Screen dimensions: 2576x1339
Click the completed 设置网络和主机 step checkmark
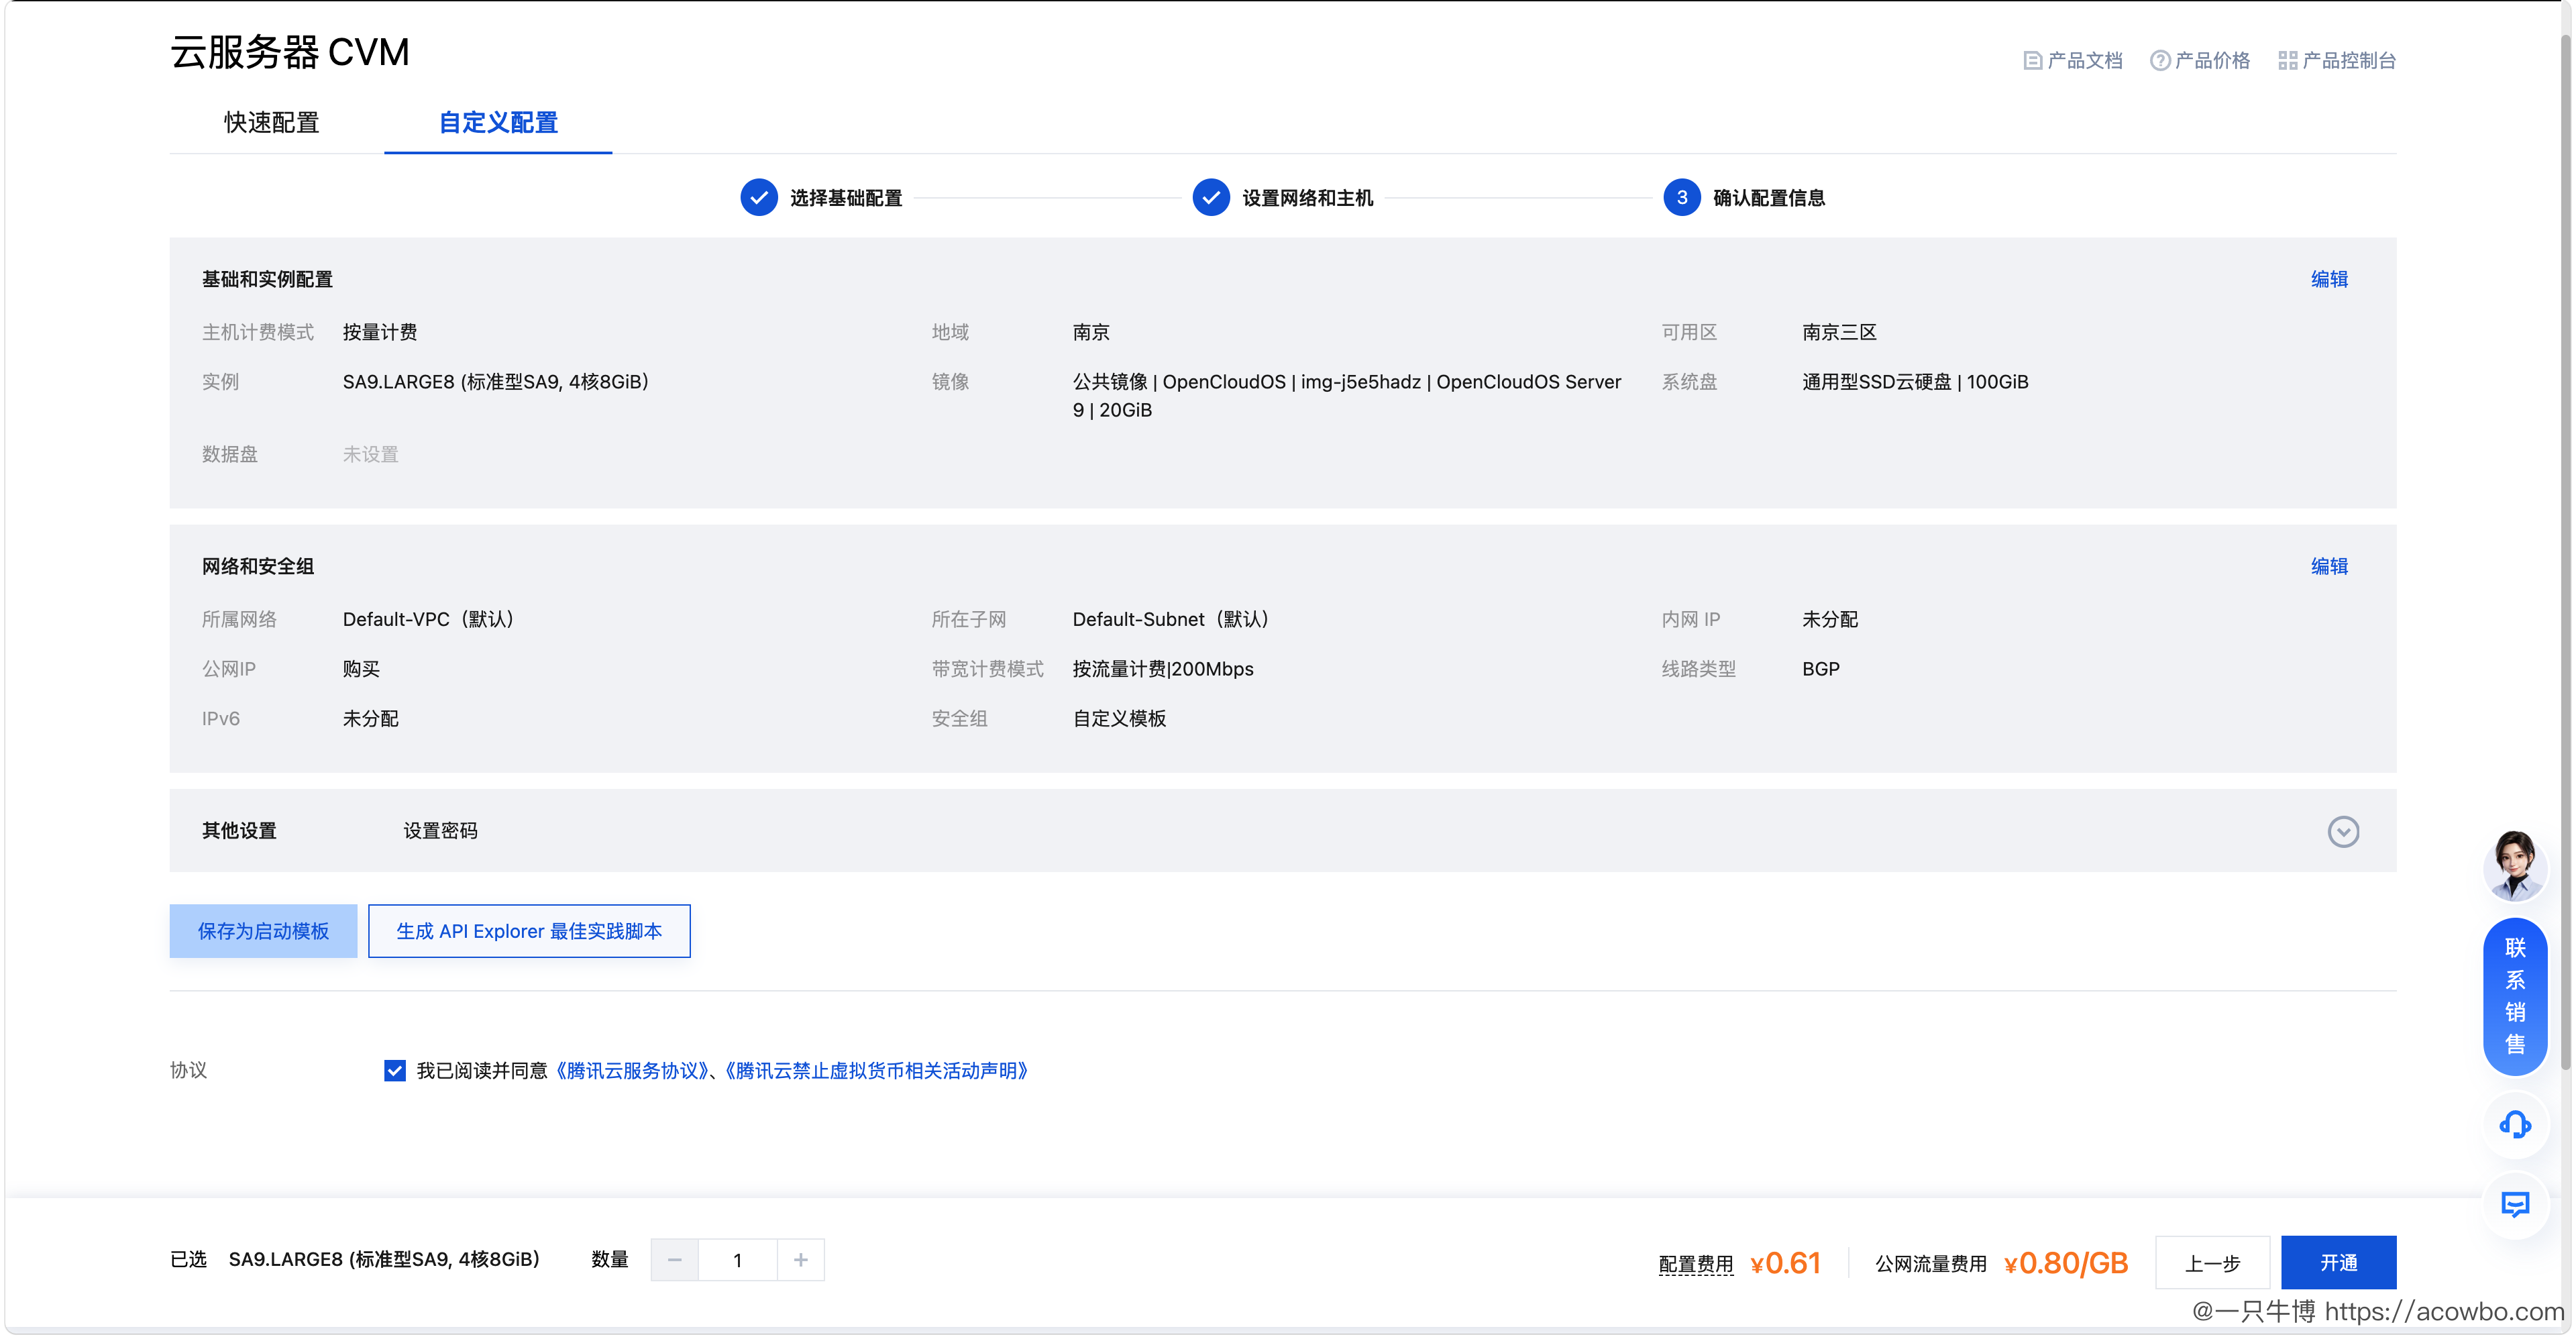coord(1211,198)
